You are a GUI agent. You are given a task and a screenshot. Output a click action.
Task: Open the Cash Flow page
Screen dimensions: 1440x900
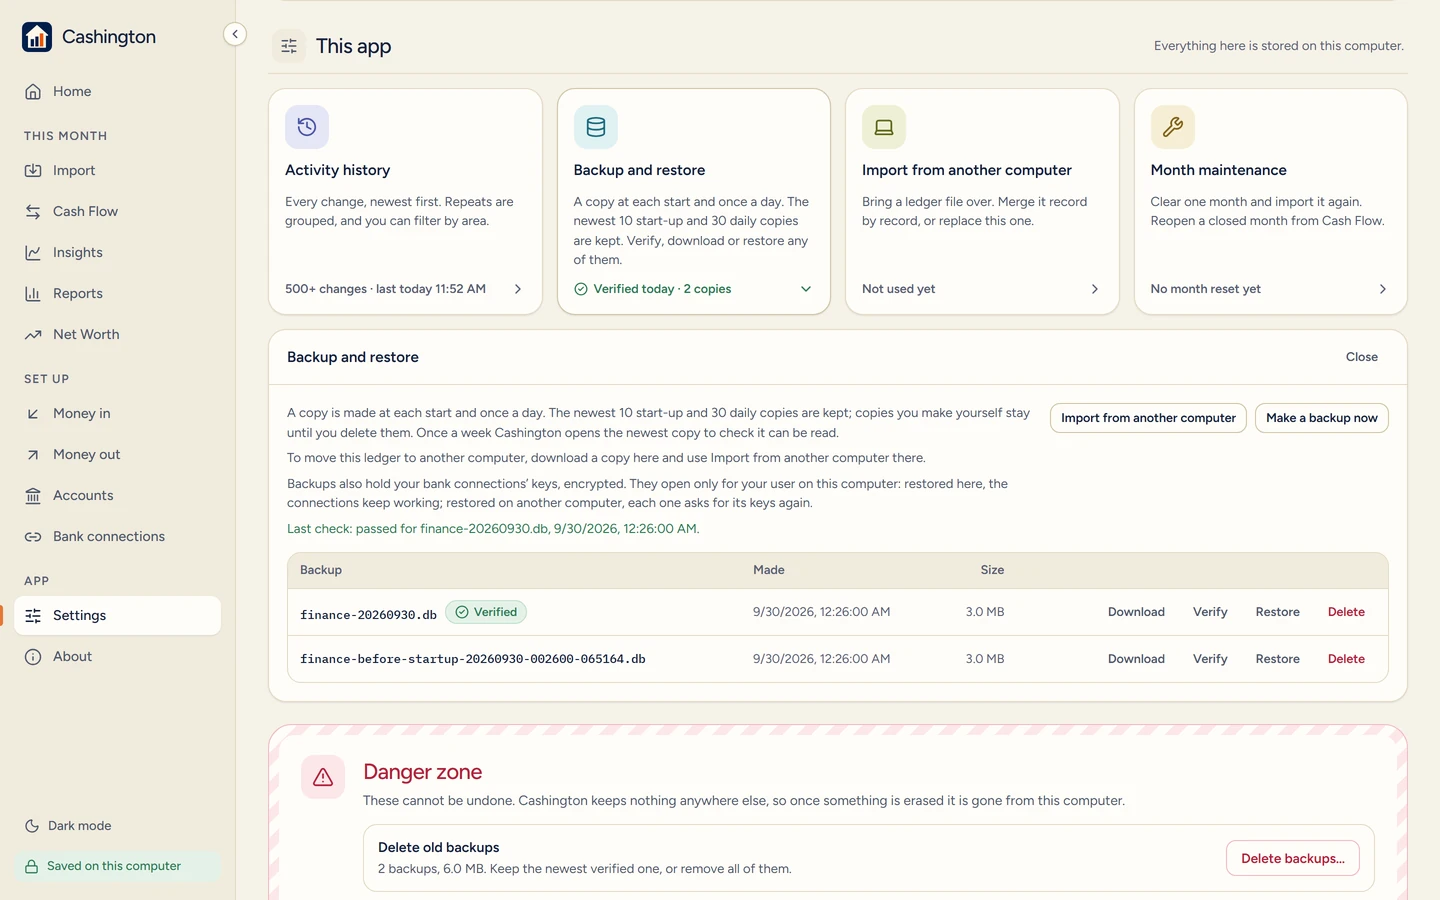click(118, 212)
